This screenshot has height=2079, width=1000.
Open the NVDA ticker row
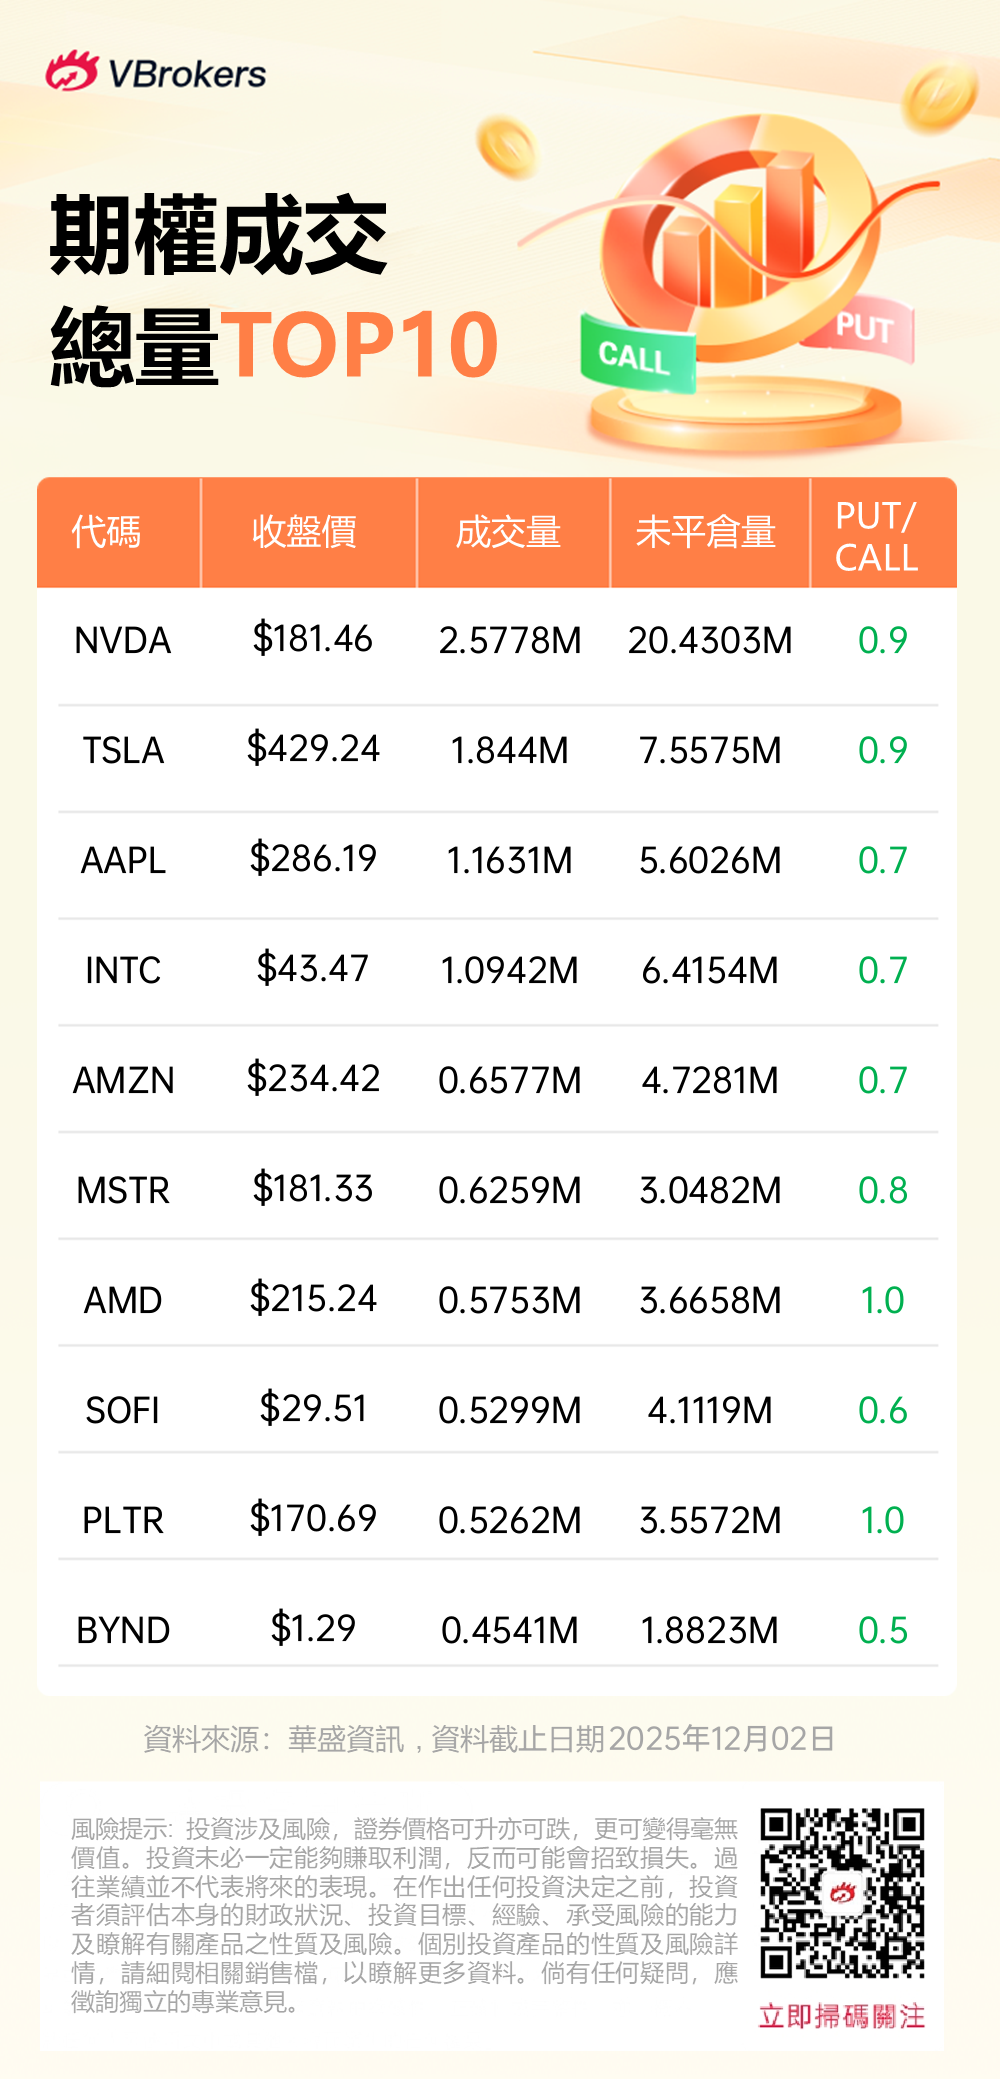(123, 640)
